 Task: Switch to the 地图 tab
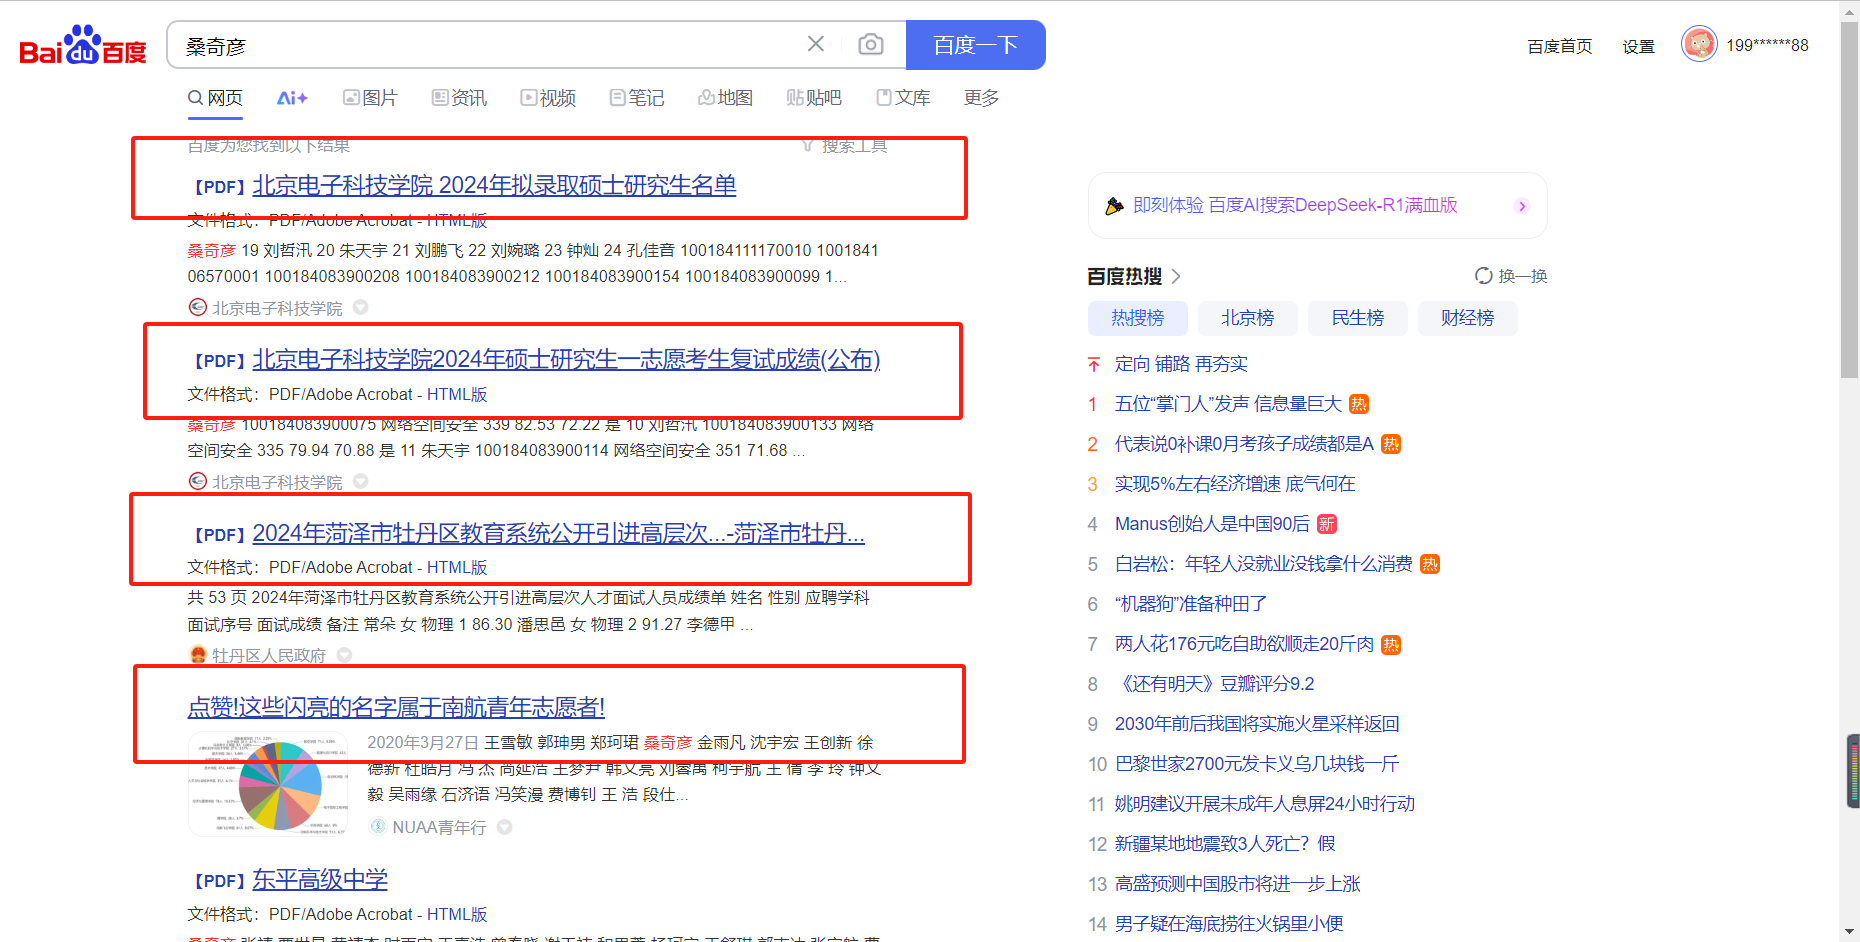[725, 98]
